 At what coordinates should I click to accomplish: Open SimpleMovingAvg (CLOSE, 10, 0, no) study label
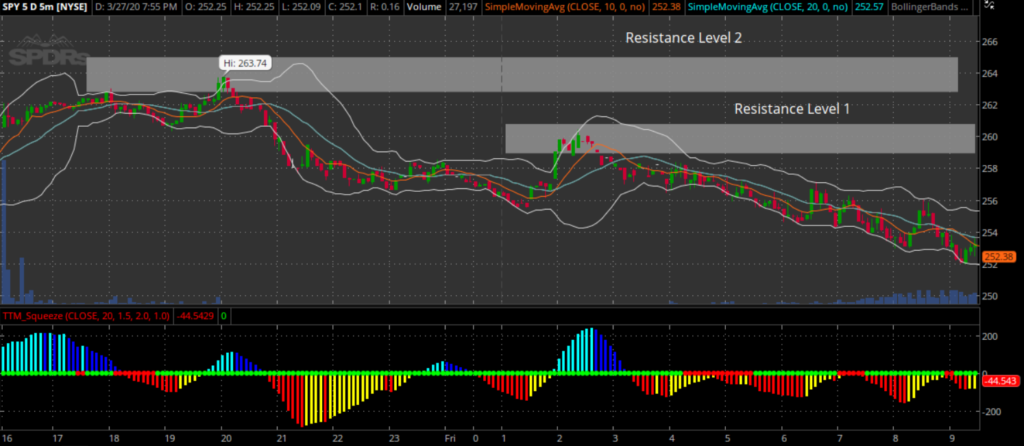(564, 7)
